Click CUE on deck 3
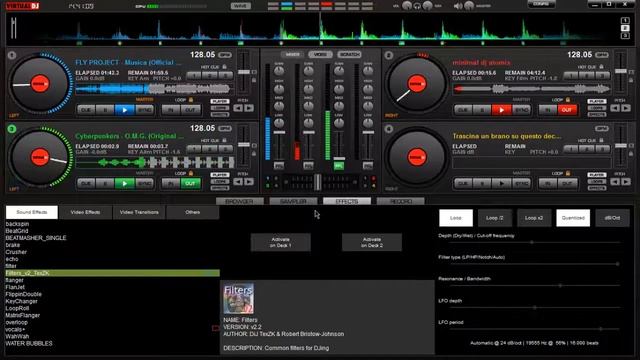 point(86,184)
